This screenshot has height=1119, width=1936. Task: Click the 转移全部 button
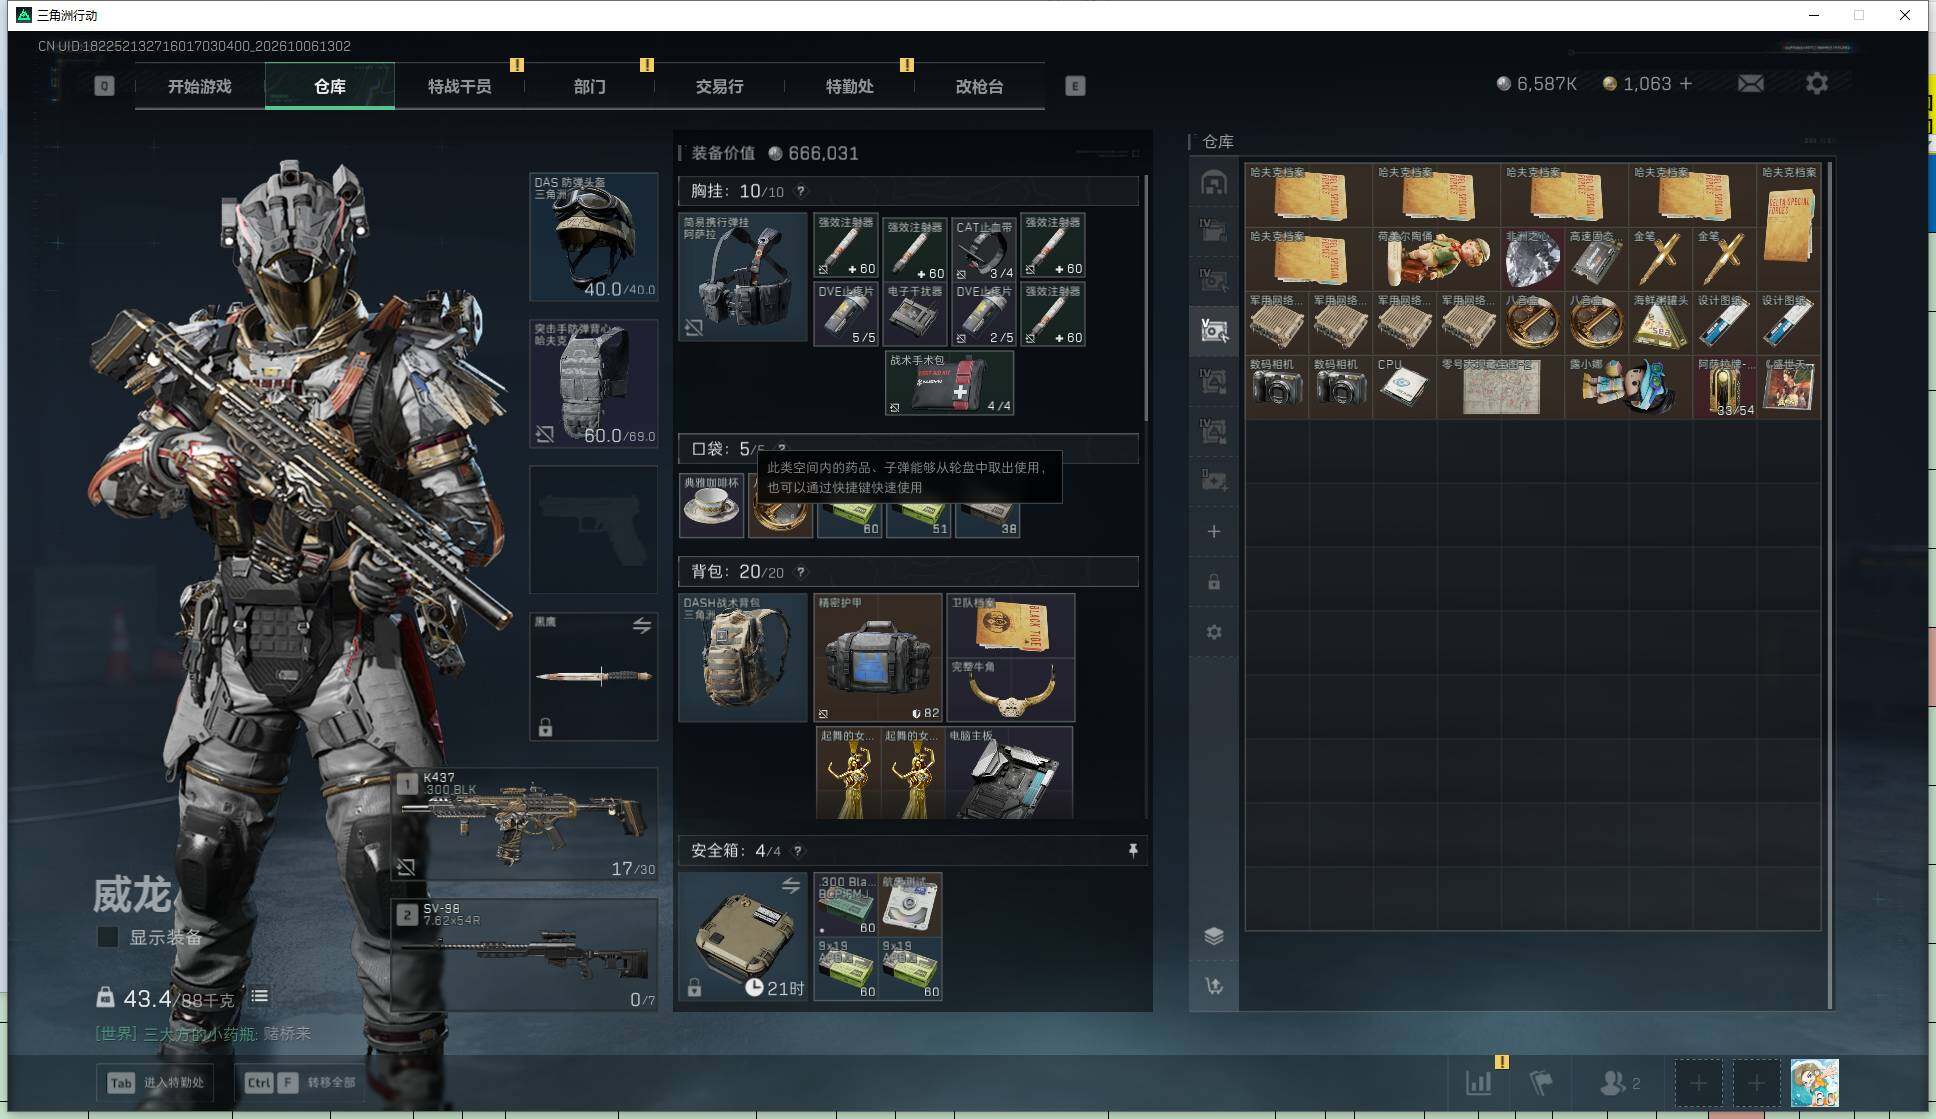click(300, 1082)
